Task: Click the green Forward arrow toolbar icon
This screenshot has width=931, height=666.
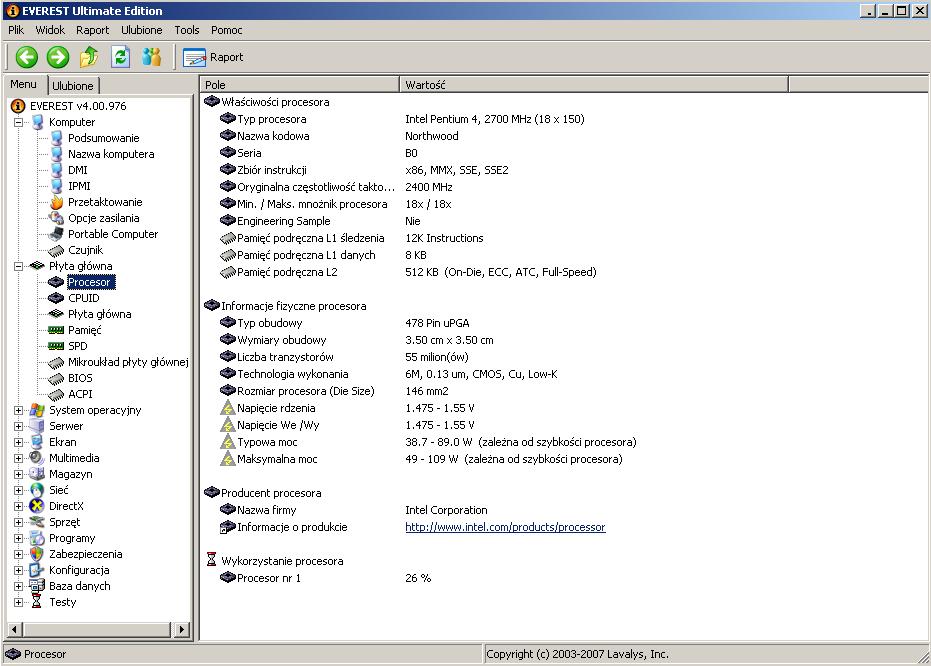Action: (58, 57)
